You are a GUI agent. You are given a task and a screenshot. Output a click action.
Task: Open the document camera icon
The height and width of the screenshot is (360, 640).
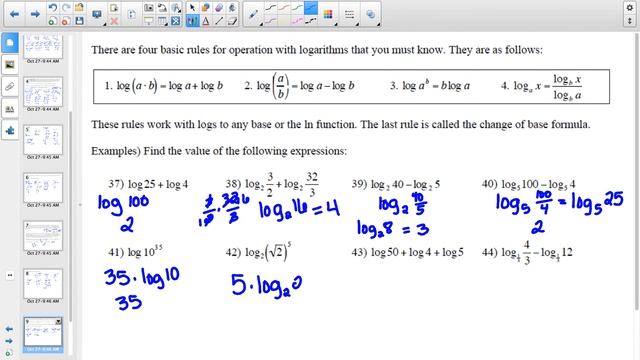162,8
